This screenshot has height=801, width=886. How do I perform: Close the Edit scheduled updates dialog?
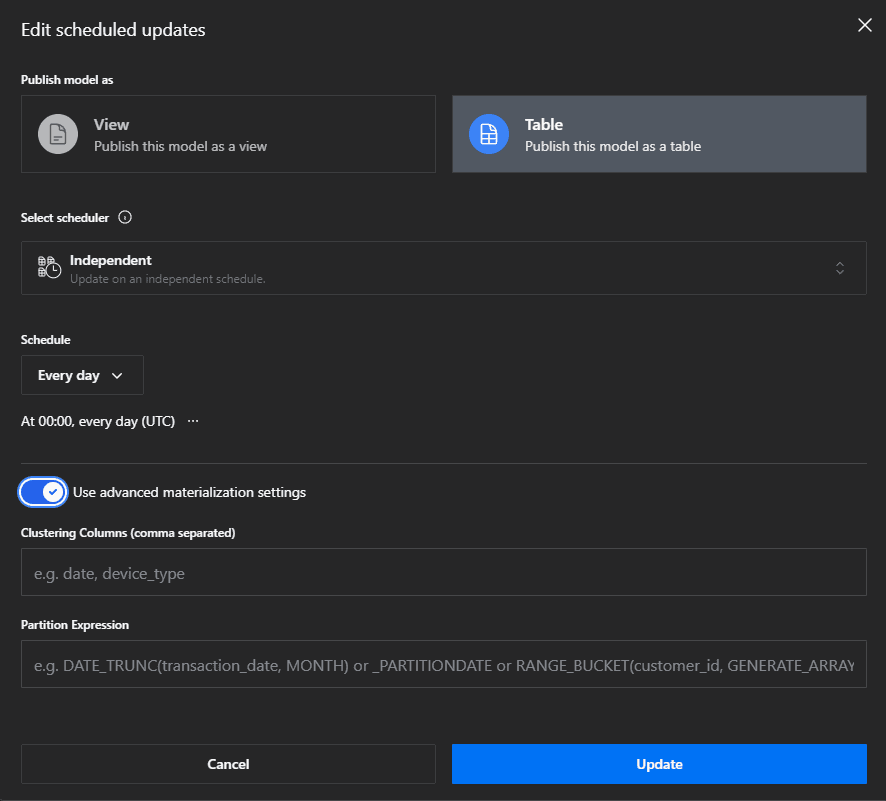coord(864,26)
